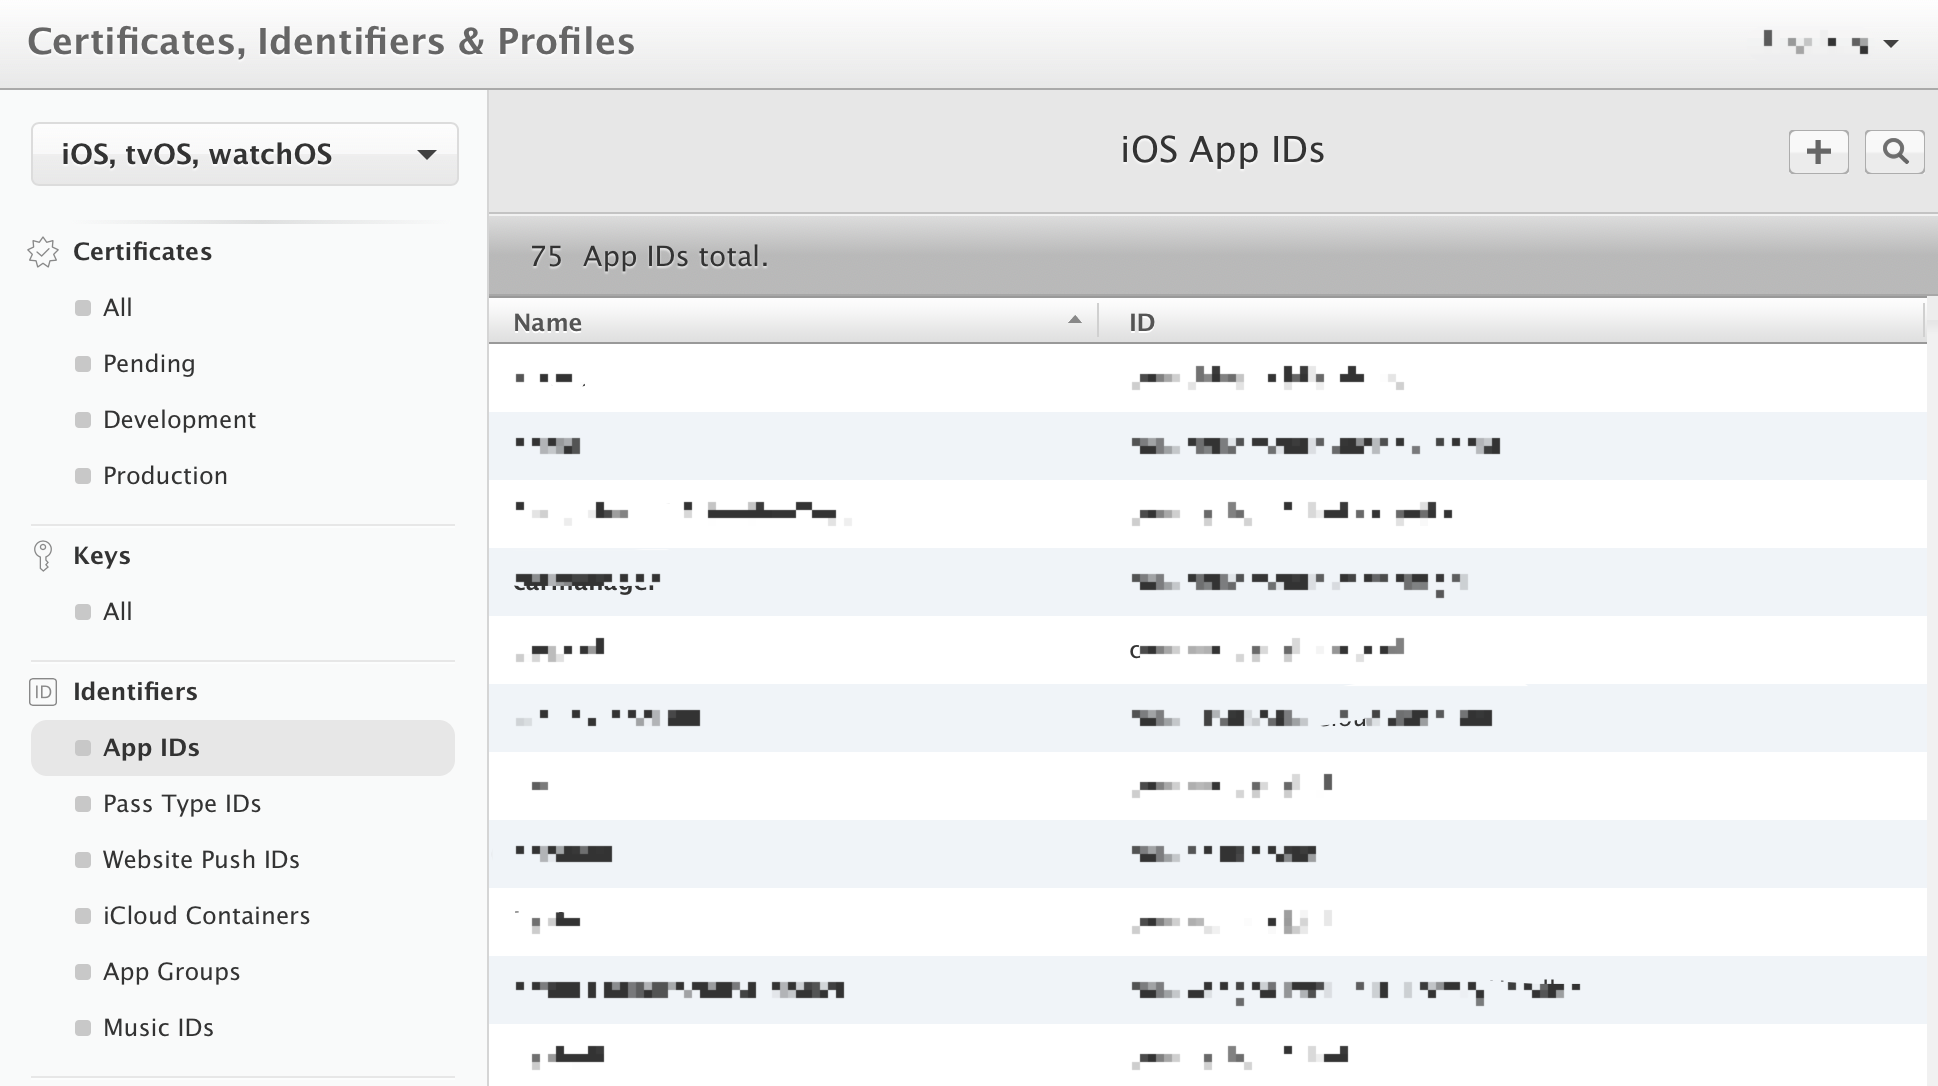
Task: Click the Certificates badge icon
Action: 43,252
